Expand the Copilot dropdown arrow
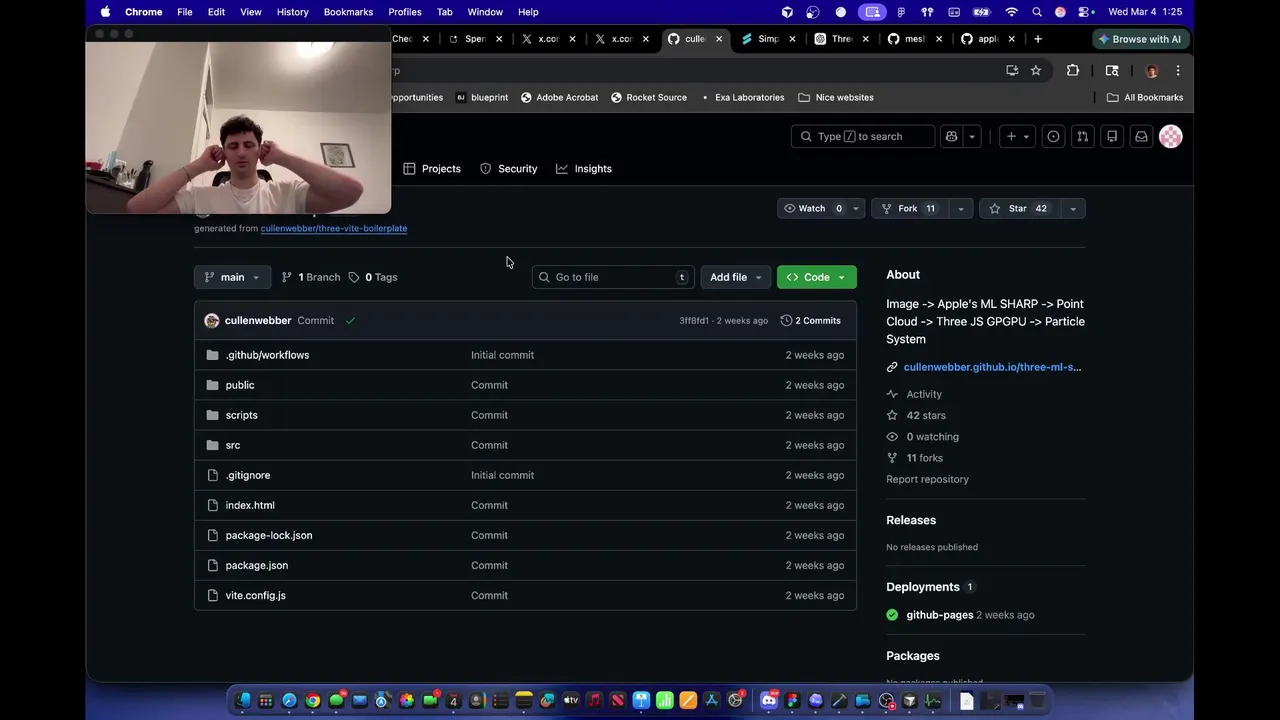Image resolution: width=1280 pixels, height=720 pixels. (x=971, y=136)
